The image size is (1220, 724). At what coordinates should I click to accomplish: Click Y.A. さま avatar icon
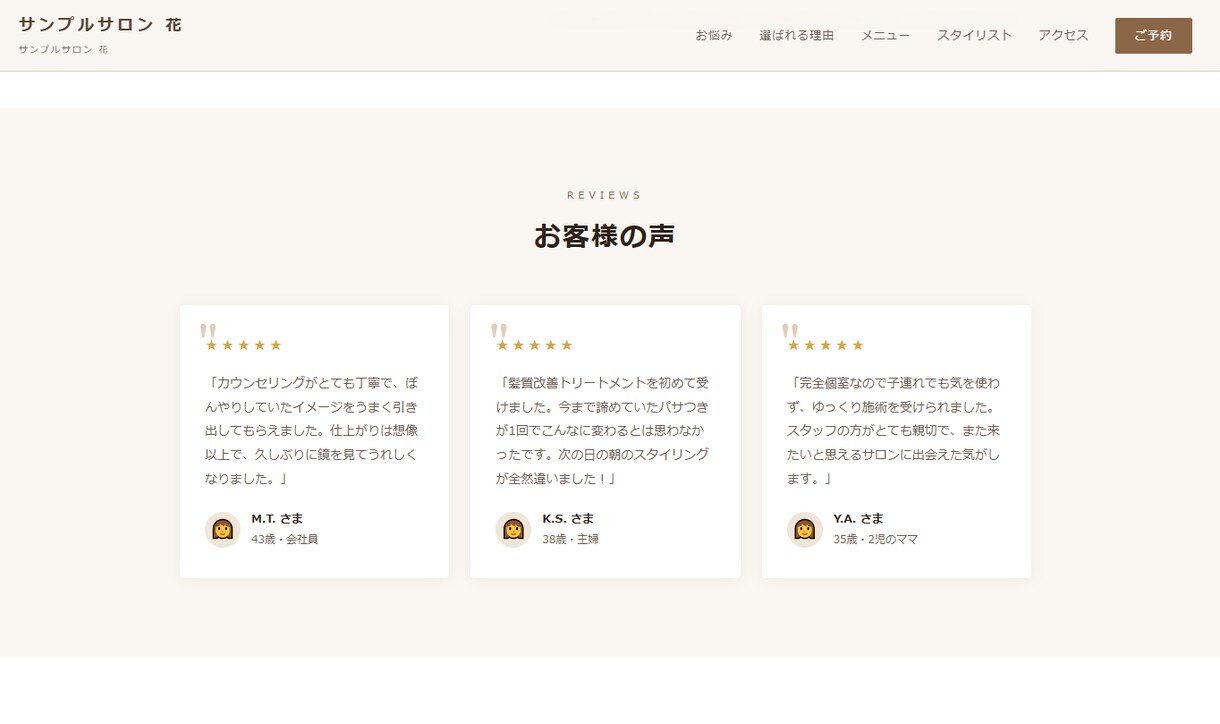[805, 529]
